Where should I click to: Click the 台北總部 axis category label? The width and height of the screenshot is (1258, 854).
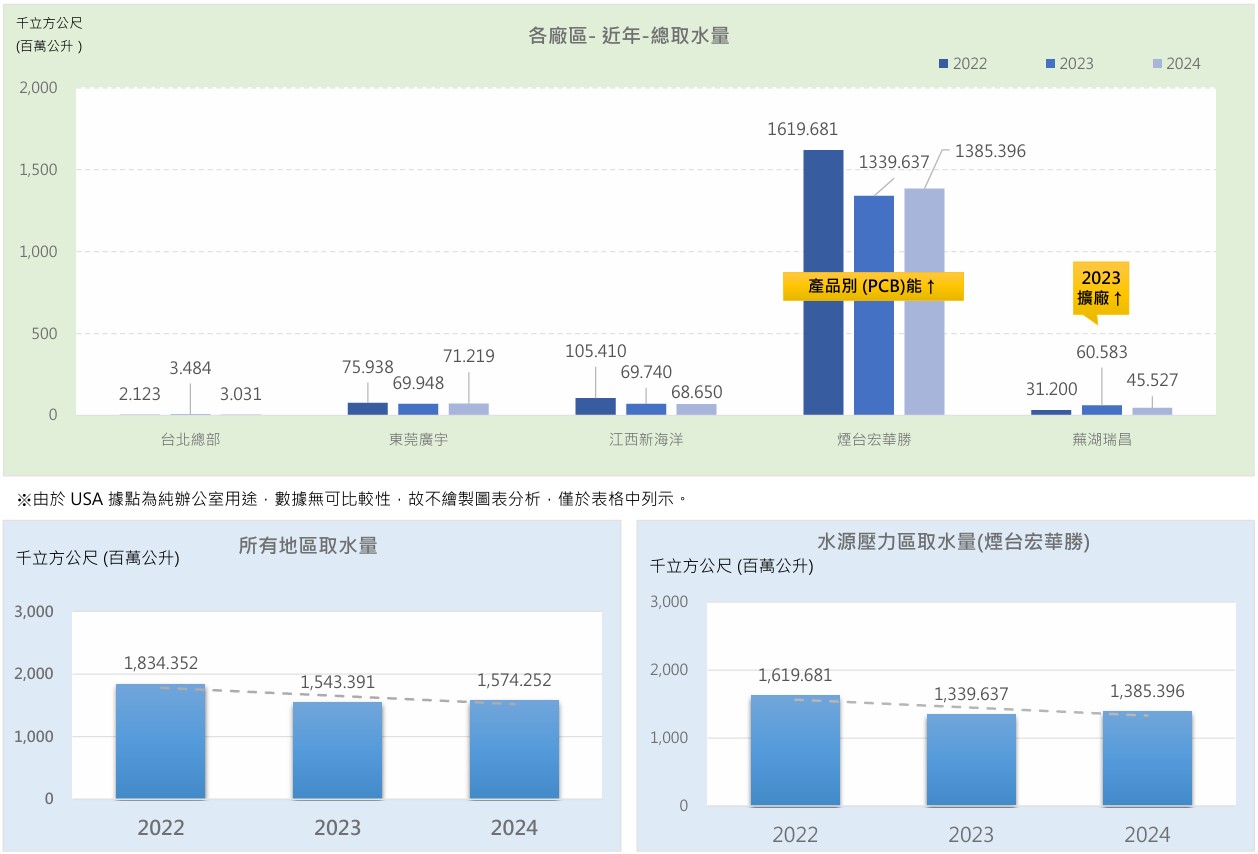(190, 439)
